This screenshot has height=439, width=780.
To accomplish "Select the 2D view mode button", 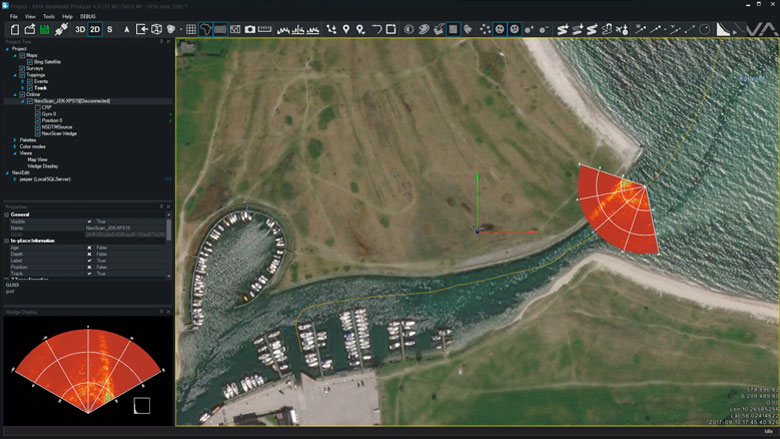I will [x=95, y=29].
